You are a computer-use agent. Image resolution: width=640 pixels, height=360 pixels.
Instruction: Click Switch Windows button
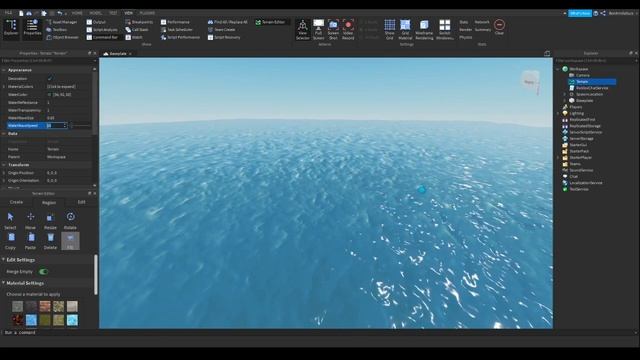[x=444, y=29]
